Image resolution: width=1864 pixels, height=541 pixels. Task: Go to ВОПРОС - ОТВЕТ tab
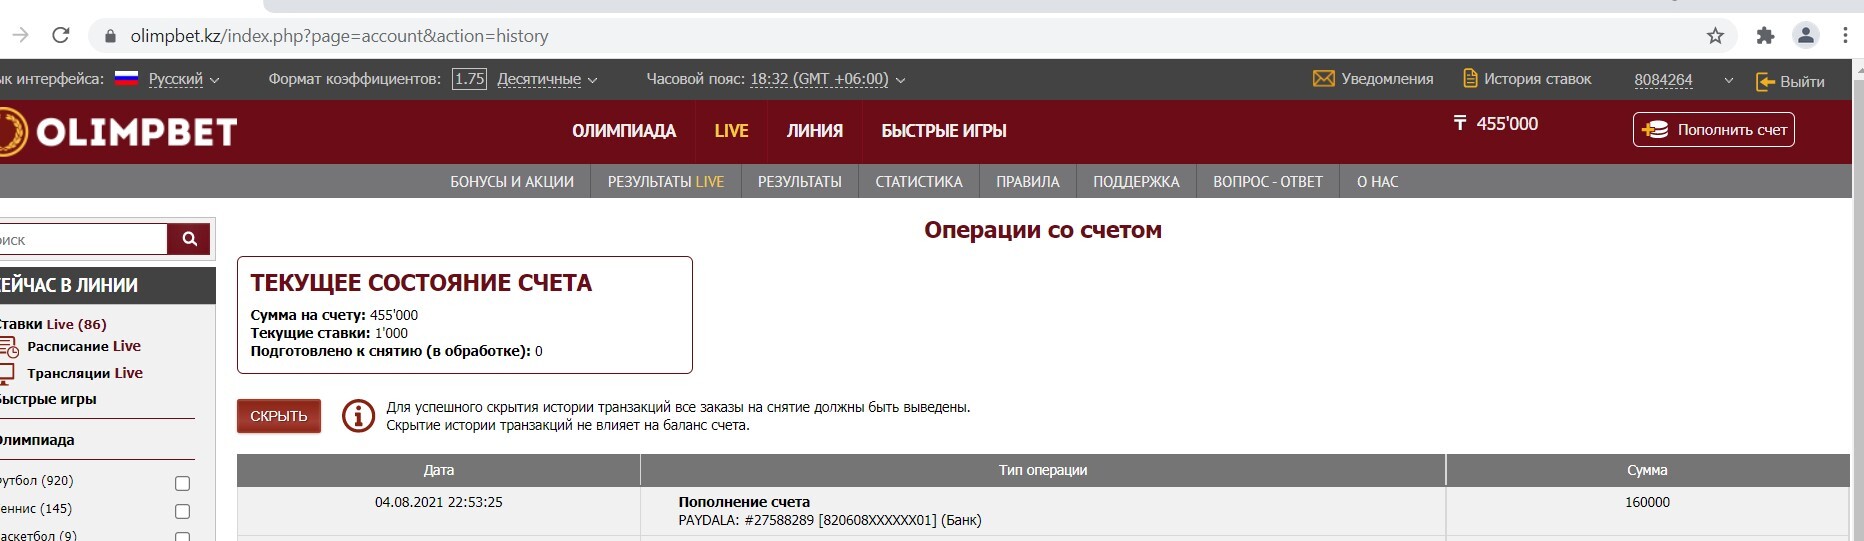(1268, 181)
